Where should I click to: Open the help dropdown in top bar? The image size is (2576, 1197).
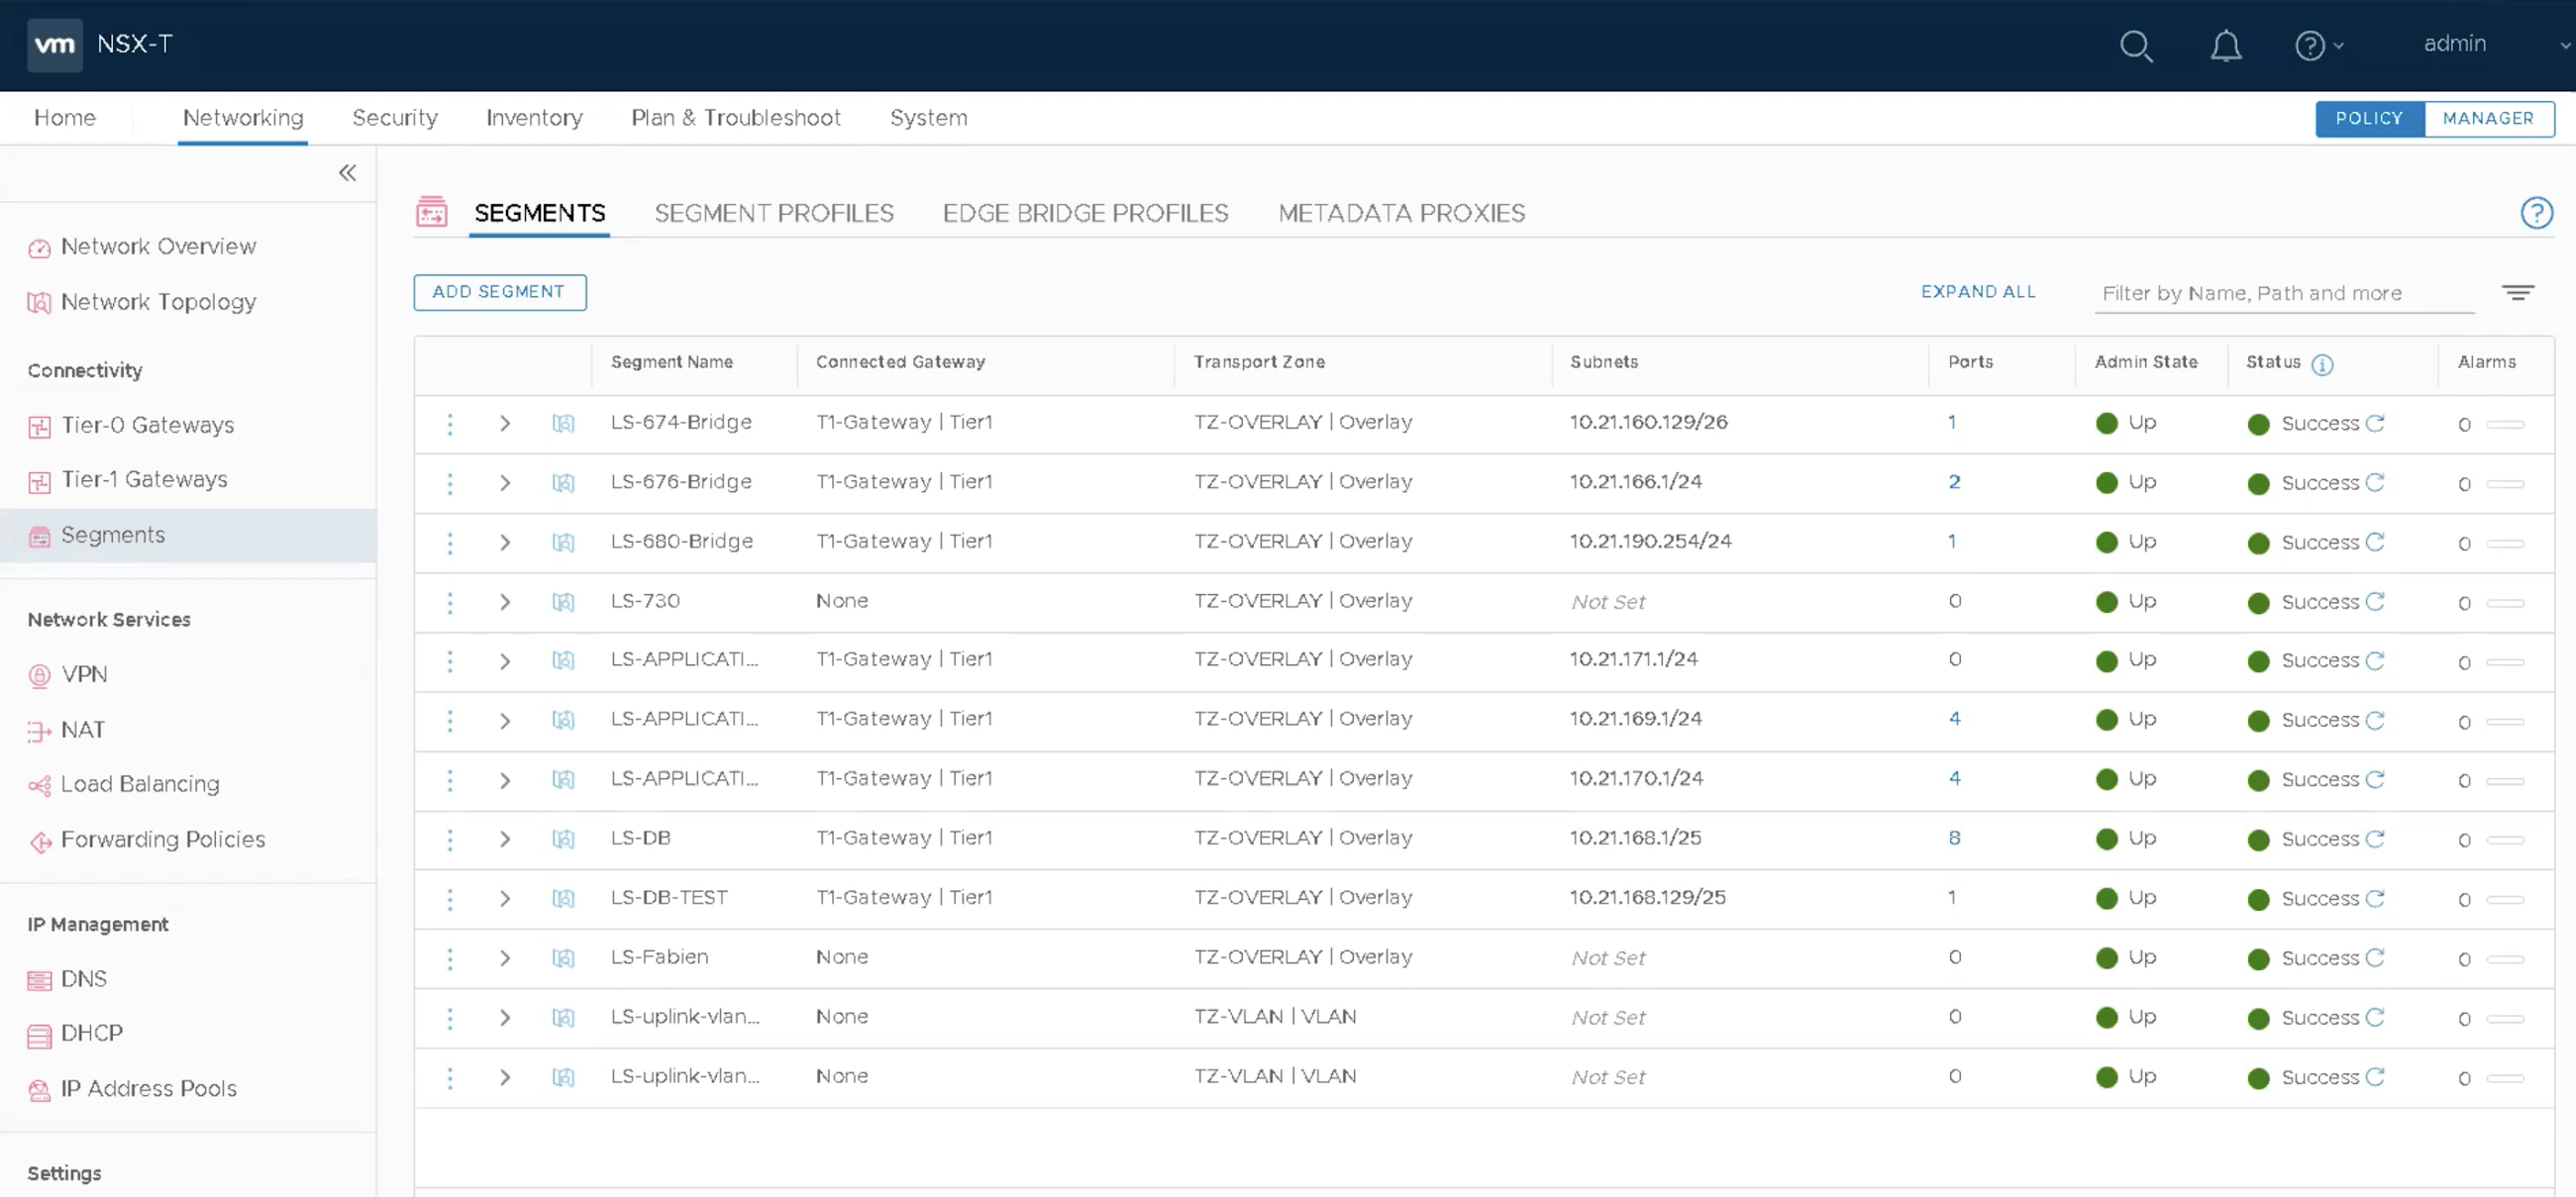tap(2318, 46)
